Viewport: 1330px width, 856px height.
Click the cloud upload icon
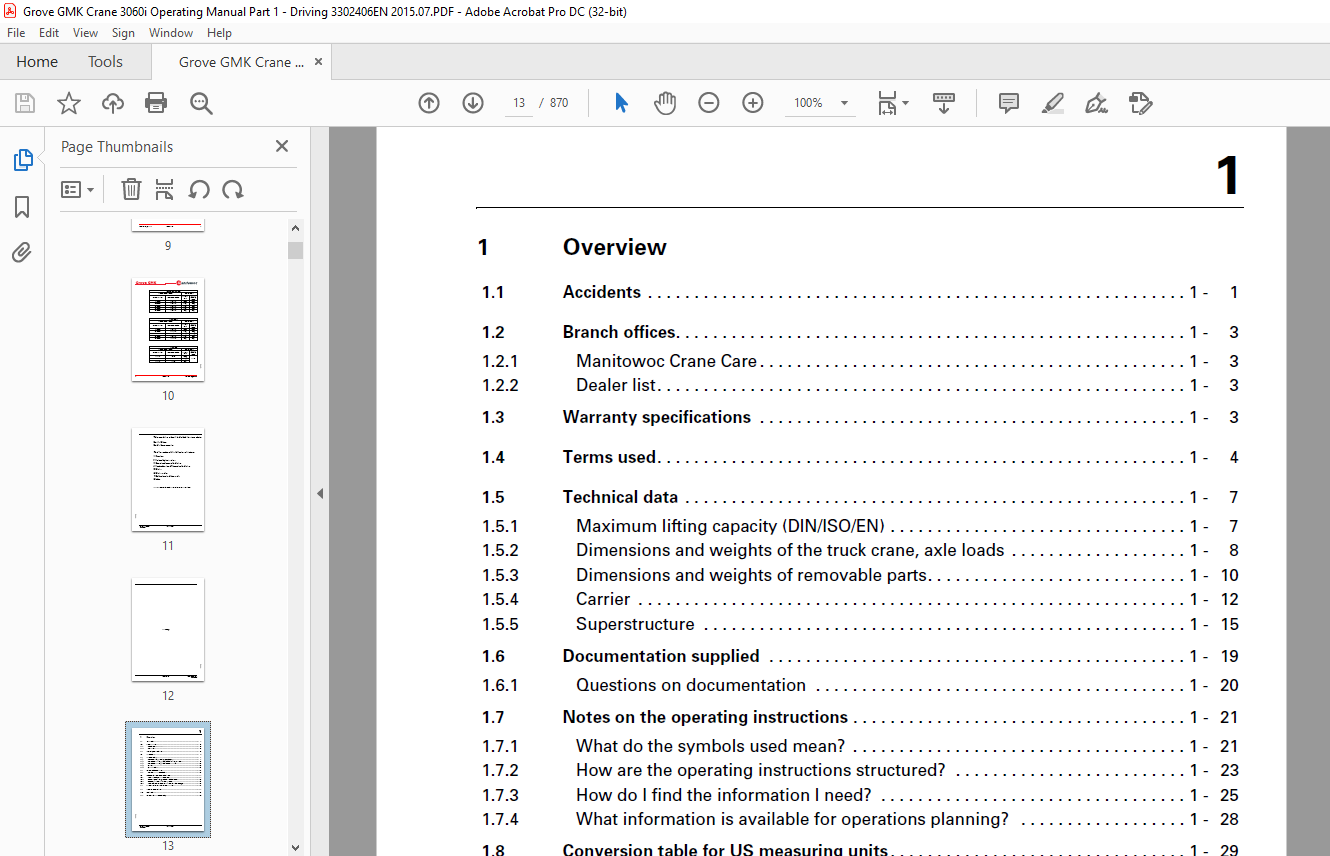click(113, 103)
